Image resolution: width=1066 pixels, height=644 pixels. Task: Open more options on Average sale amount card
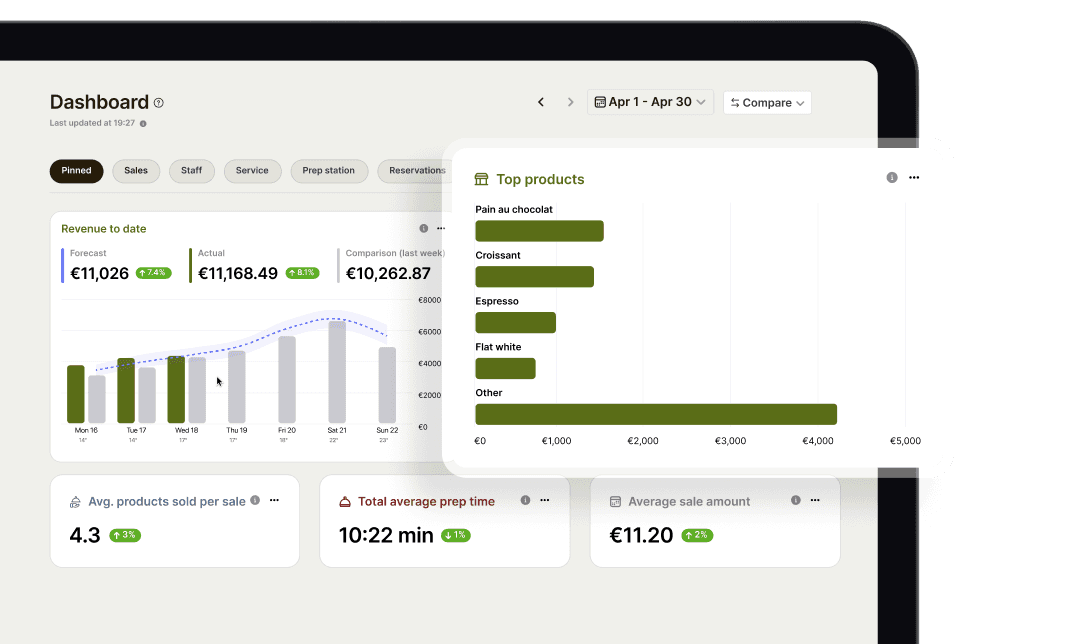tap(815, 501)
